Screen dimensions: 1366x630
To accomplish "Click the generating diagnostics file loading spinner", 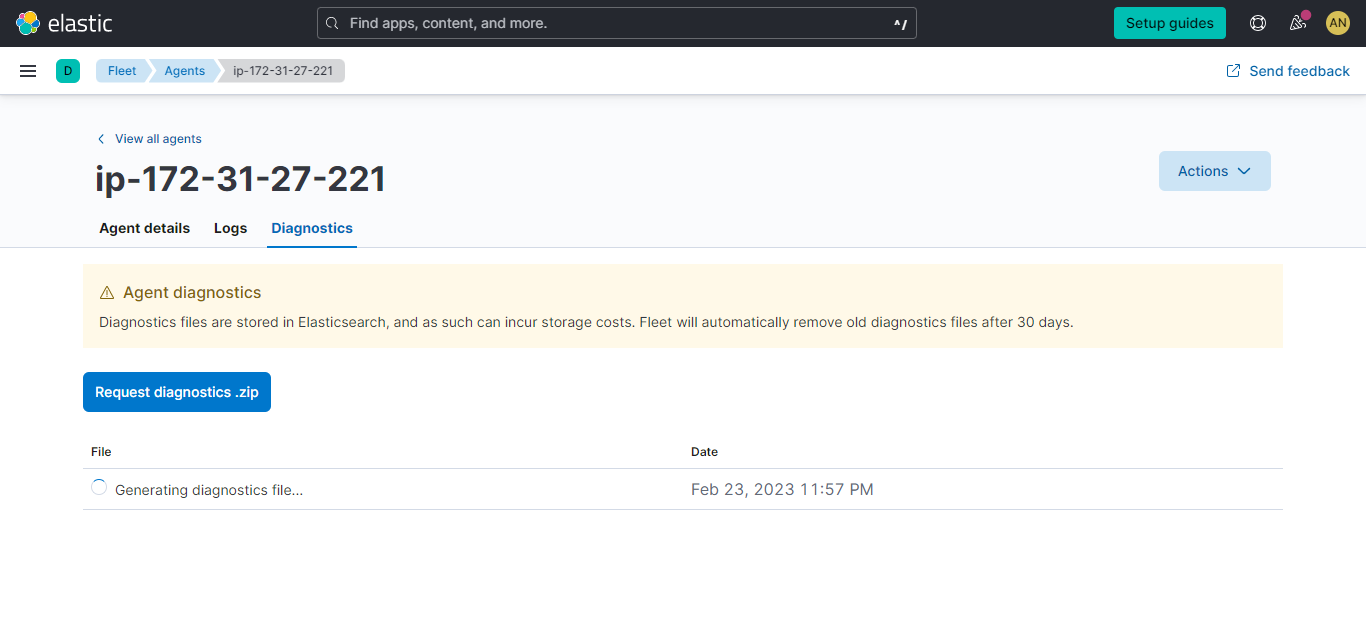I will (x=99, y=487).
